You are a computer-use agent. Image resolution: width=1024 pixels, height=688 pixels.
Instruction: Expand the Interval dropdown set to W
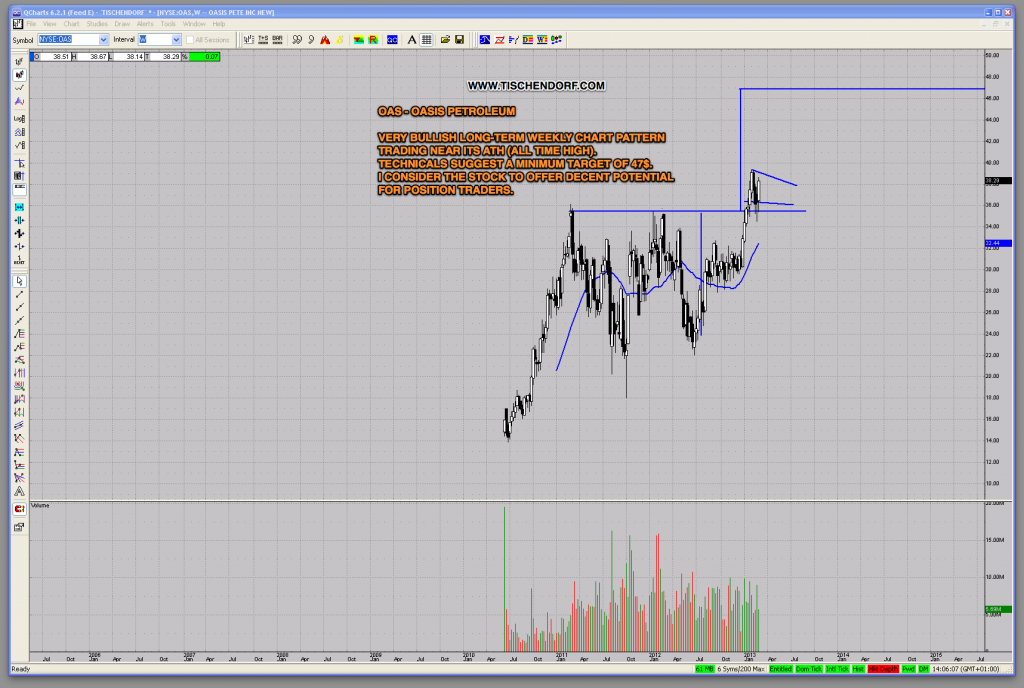click(x=176, y=39)
